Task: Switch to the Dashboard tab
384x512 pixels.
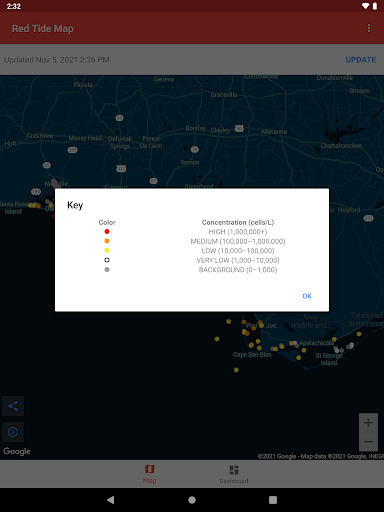Action: click(234, 474)
